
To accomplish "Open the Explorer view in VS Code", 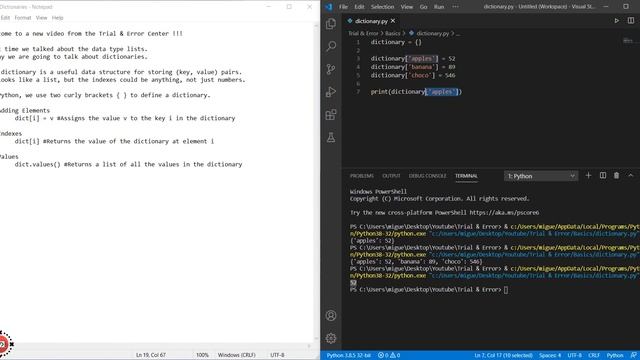I will [x=331, y=24].
